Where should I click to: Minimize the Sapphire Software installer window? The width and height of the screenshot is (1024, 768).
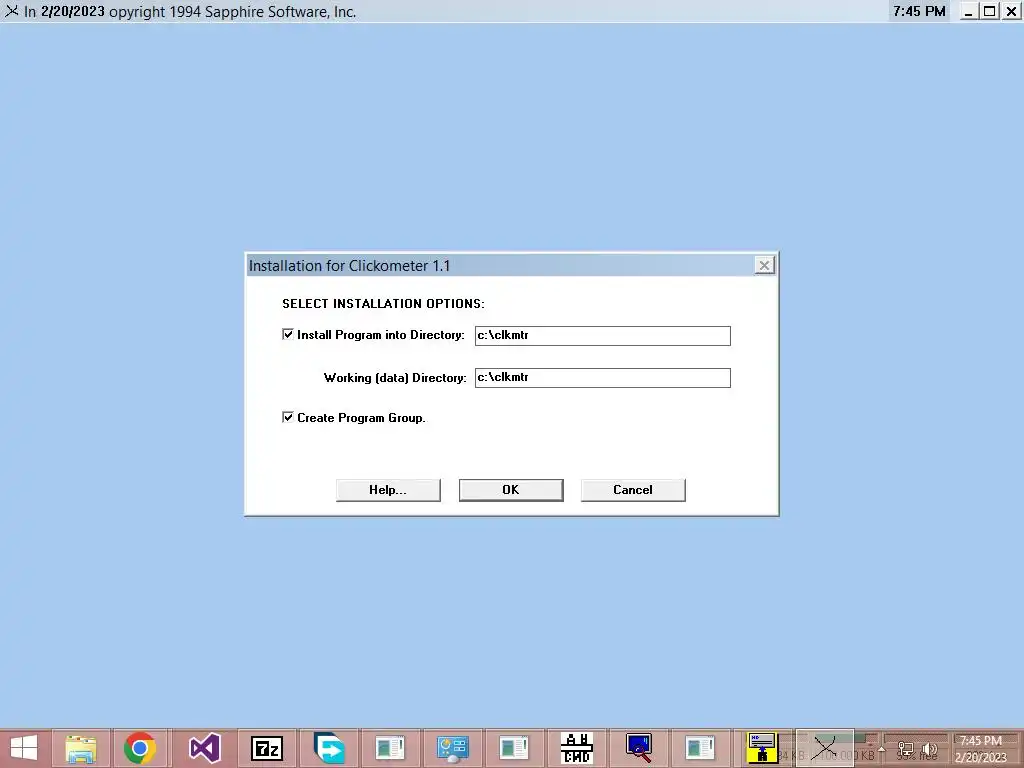coord(970,11)
